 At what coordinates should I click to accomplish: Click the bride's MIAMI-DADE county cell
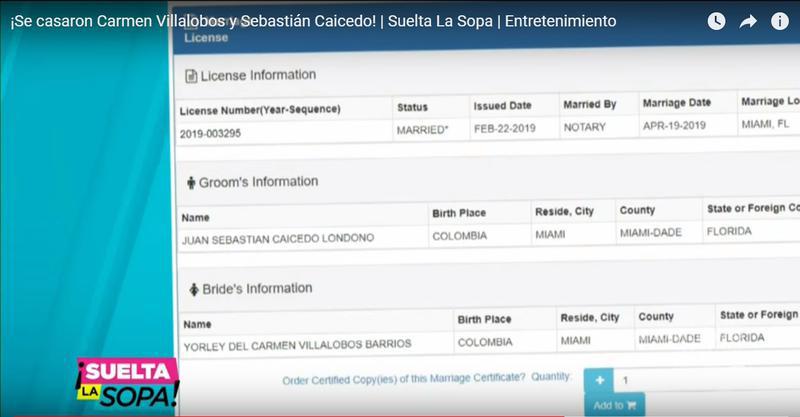(x=669, y=339)
